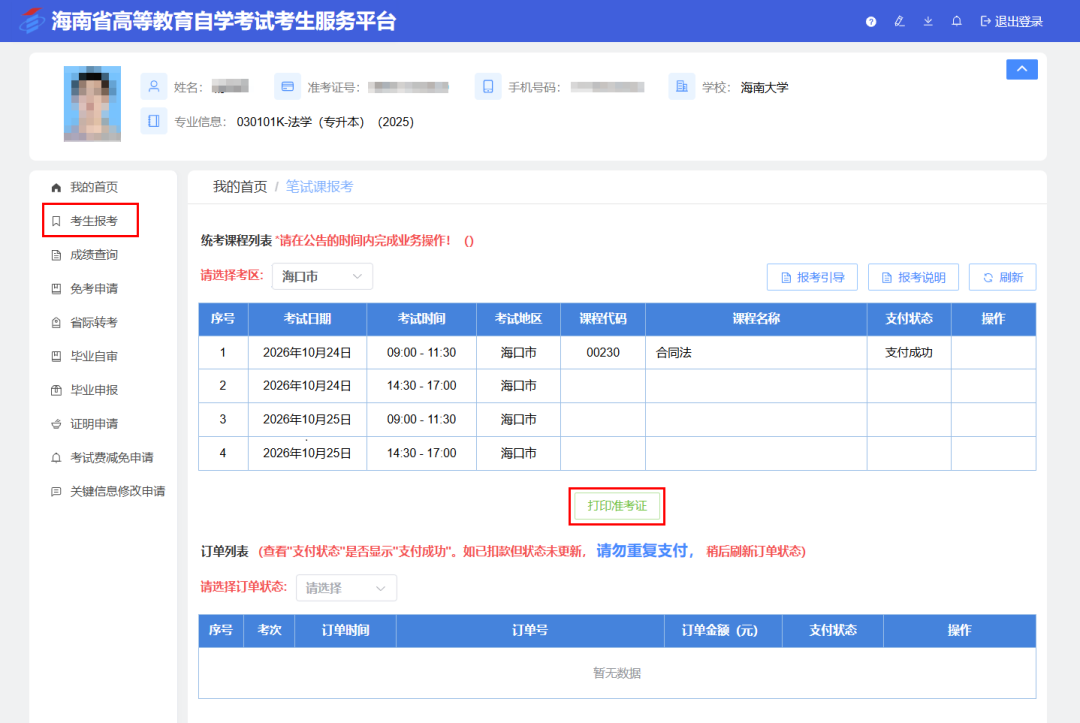Viewport: 1080px width, 723px height.
Task: Open 证明申请 in sidebar
Action: (x=94, y=423)
